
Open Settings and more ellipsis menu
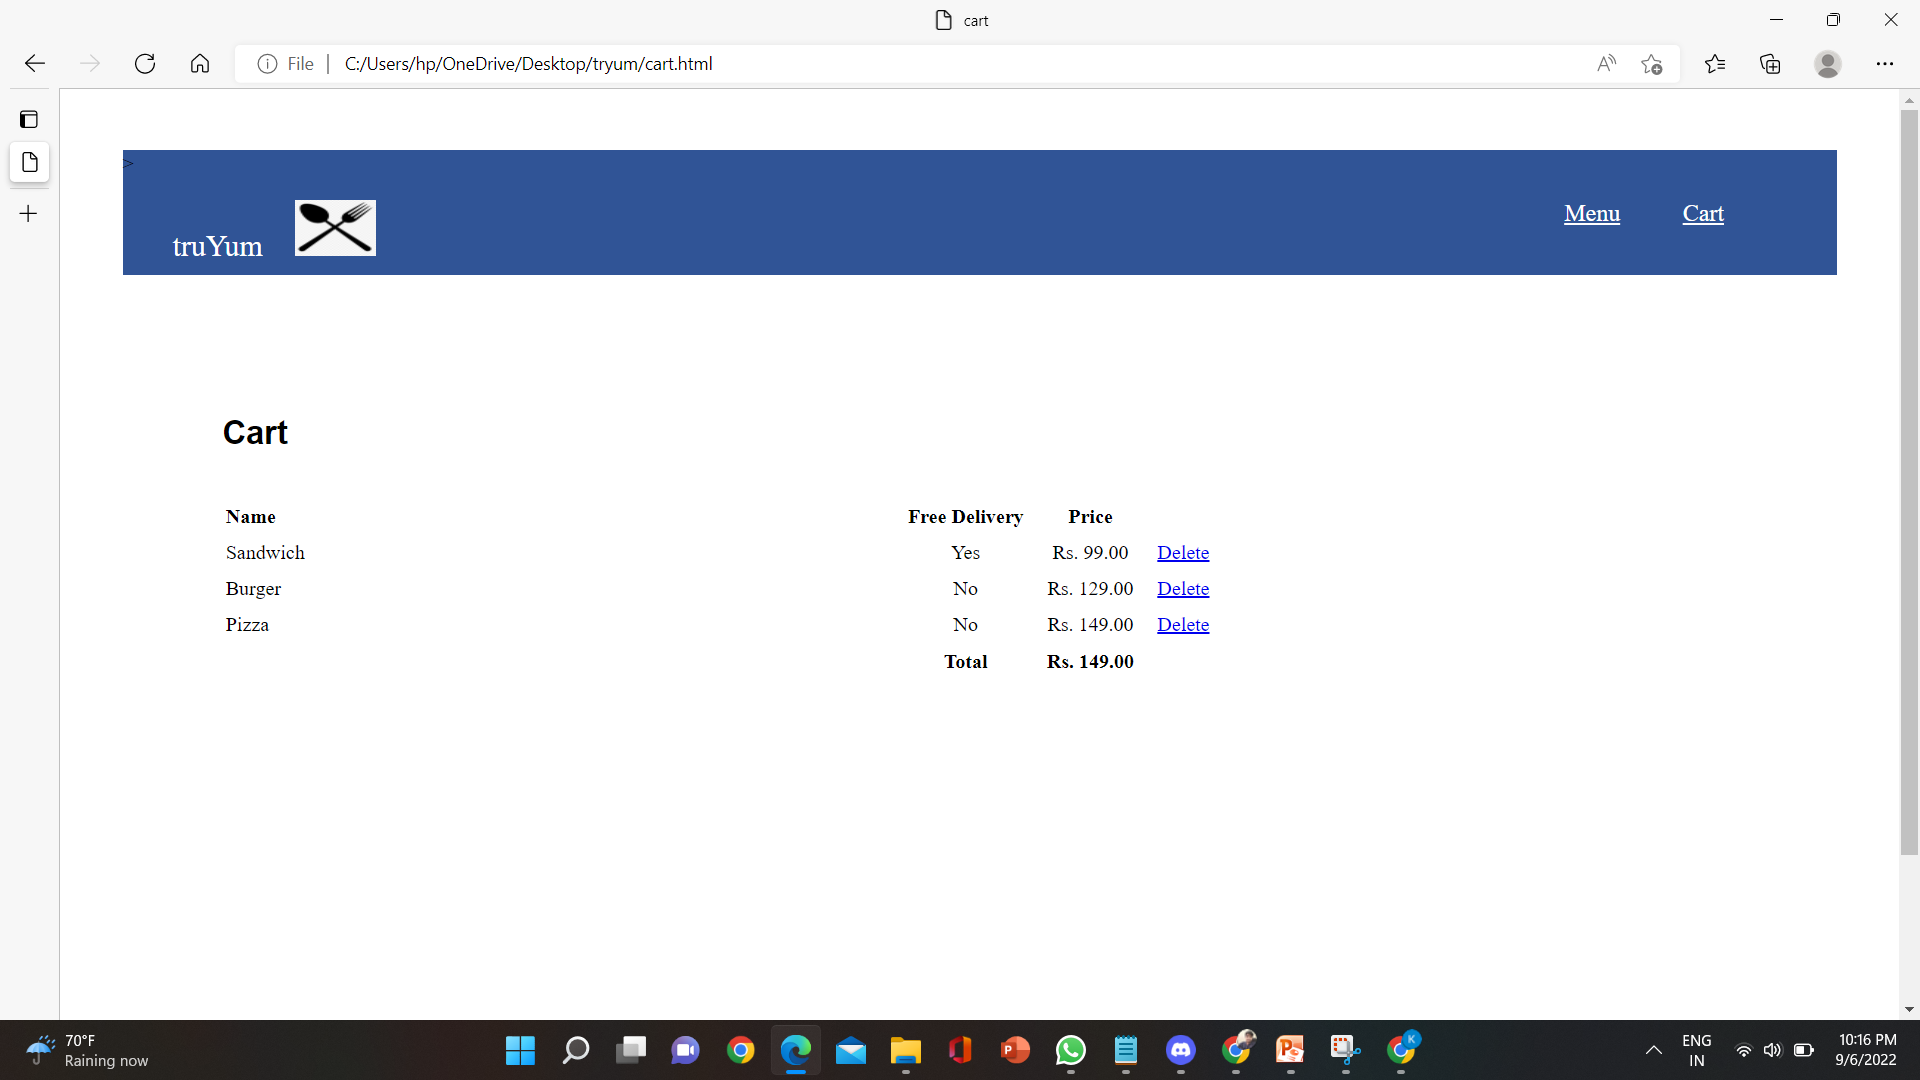(x=1884, y=64)
